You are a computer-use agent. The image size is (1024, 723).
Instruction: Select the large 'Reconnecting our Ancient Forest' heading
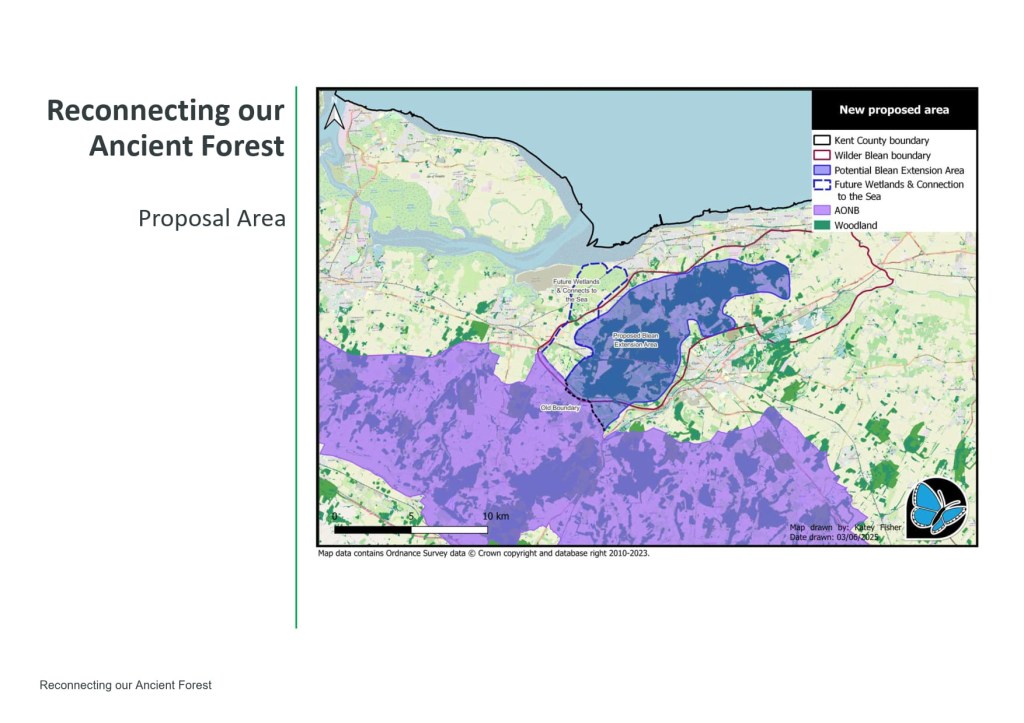pyautogui.click(x=166, y=128)
